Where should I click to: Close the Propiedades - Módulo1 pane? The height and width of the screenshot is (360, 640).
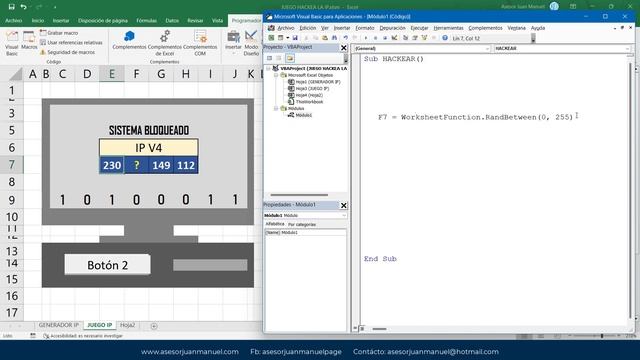(344, 205)
